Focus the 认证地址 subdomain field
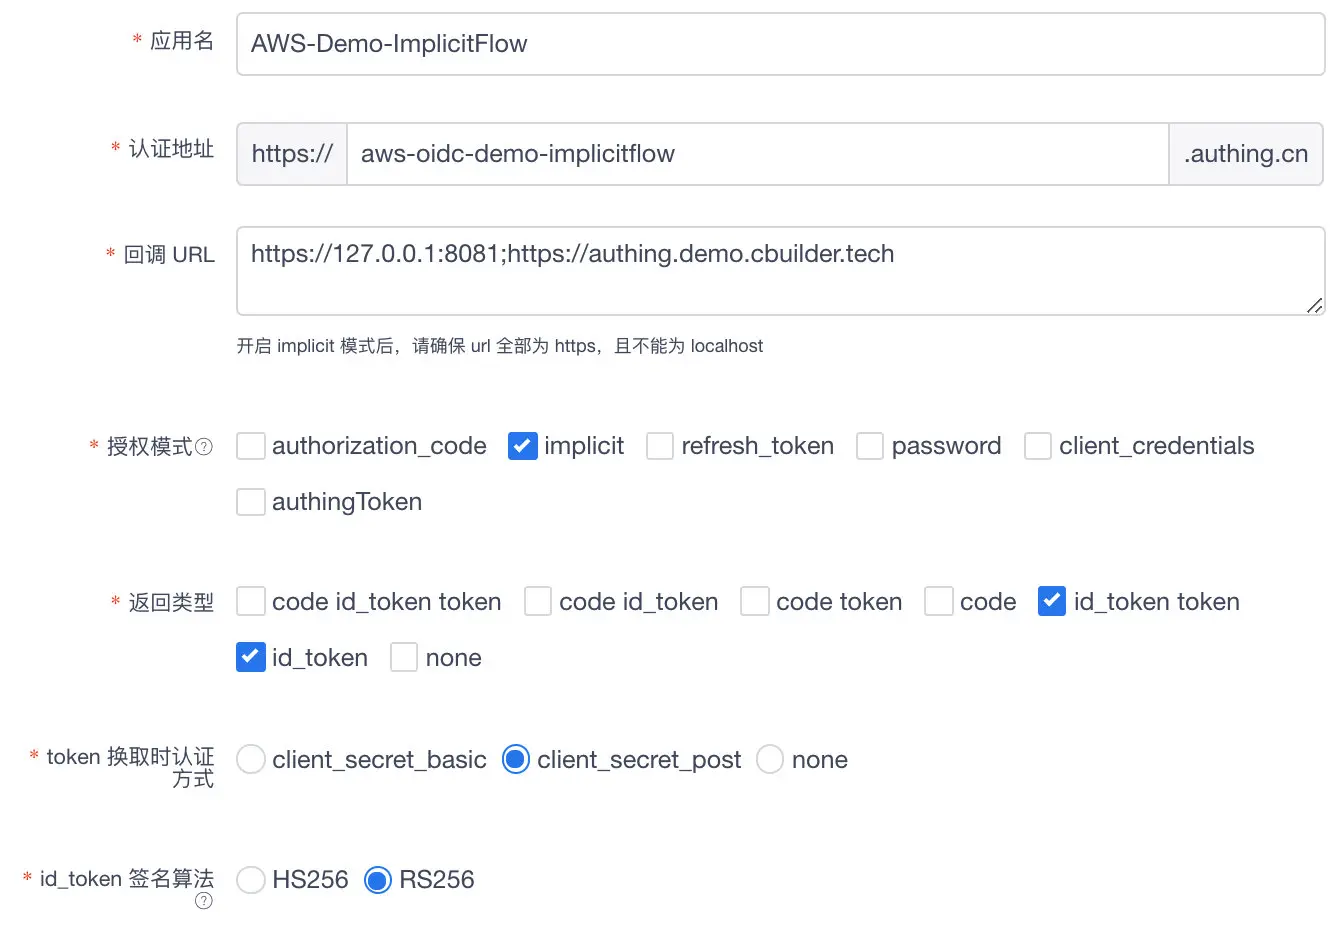 [x=757, y=154]
